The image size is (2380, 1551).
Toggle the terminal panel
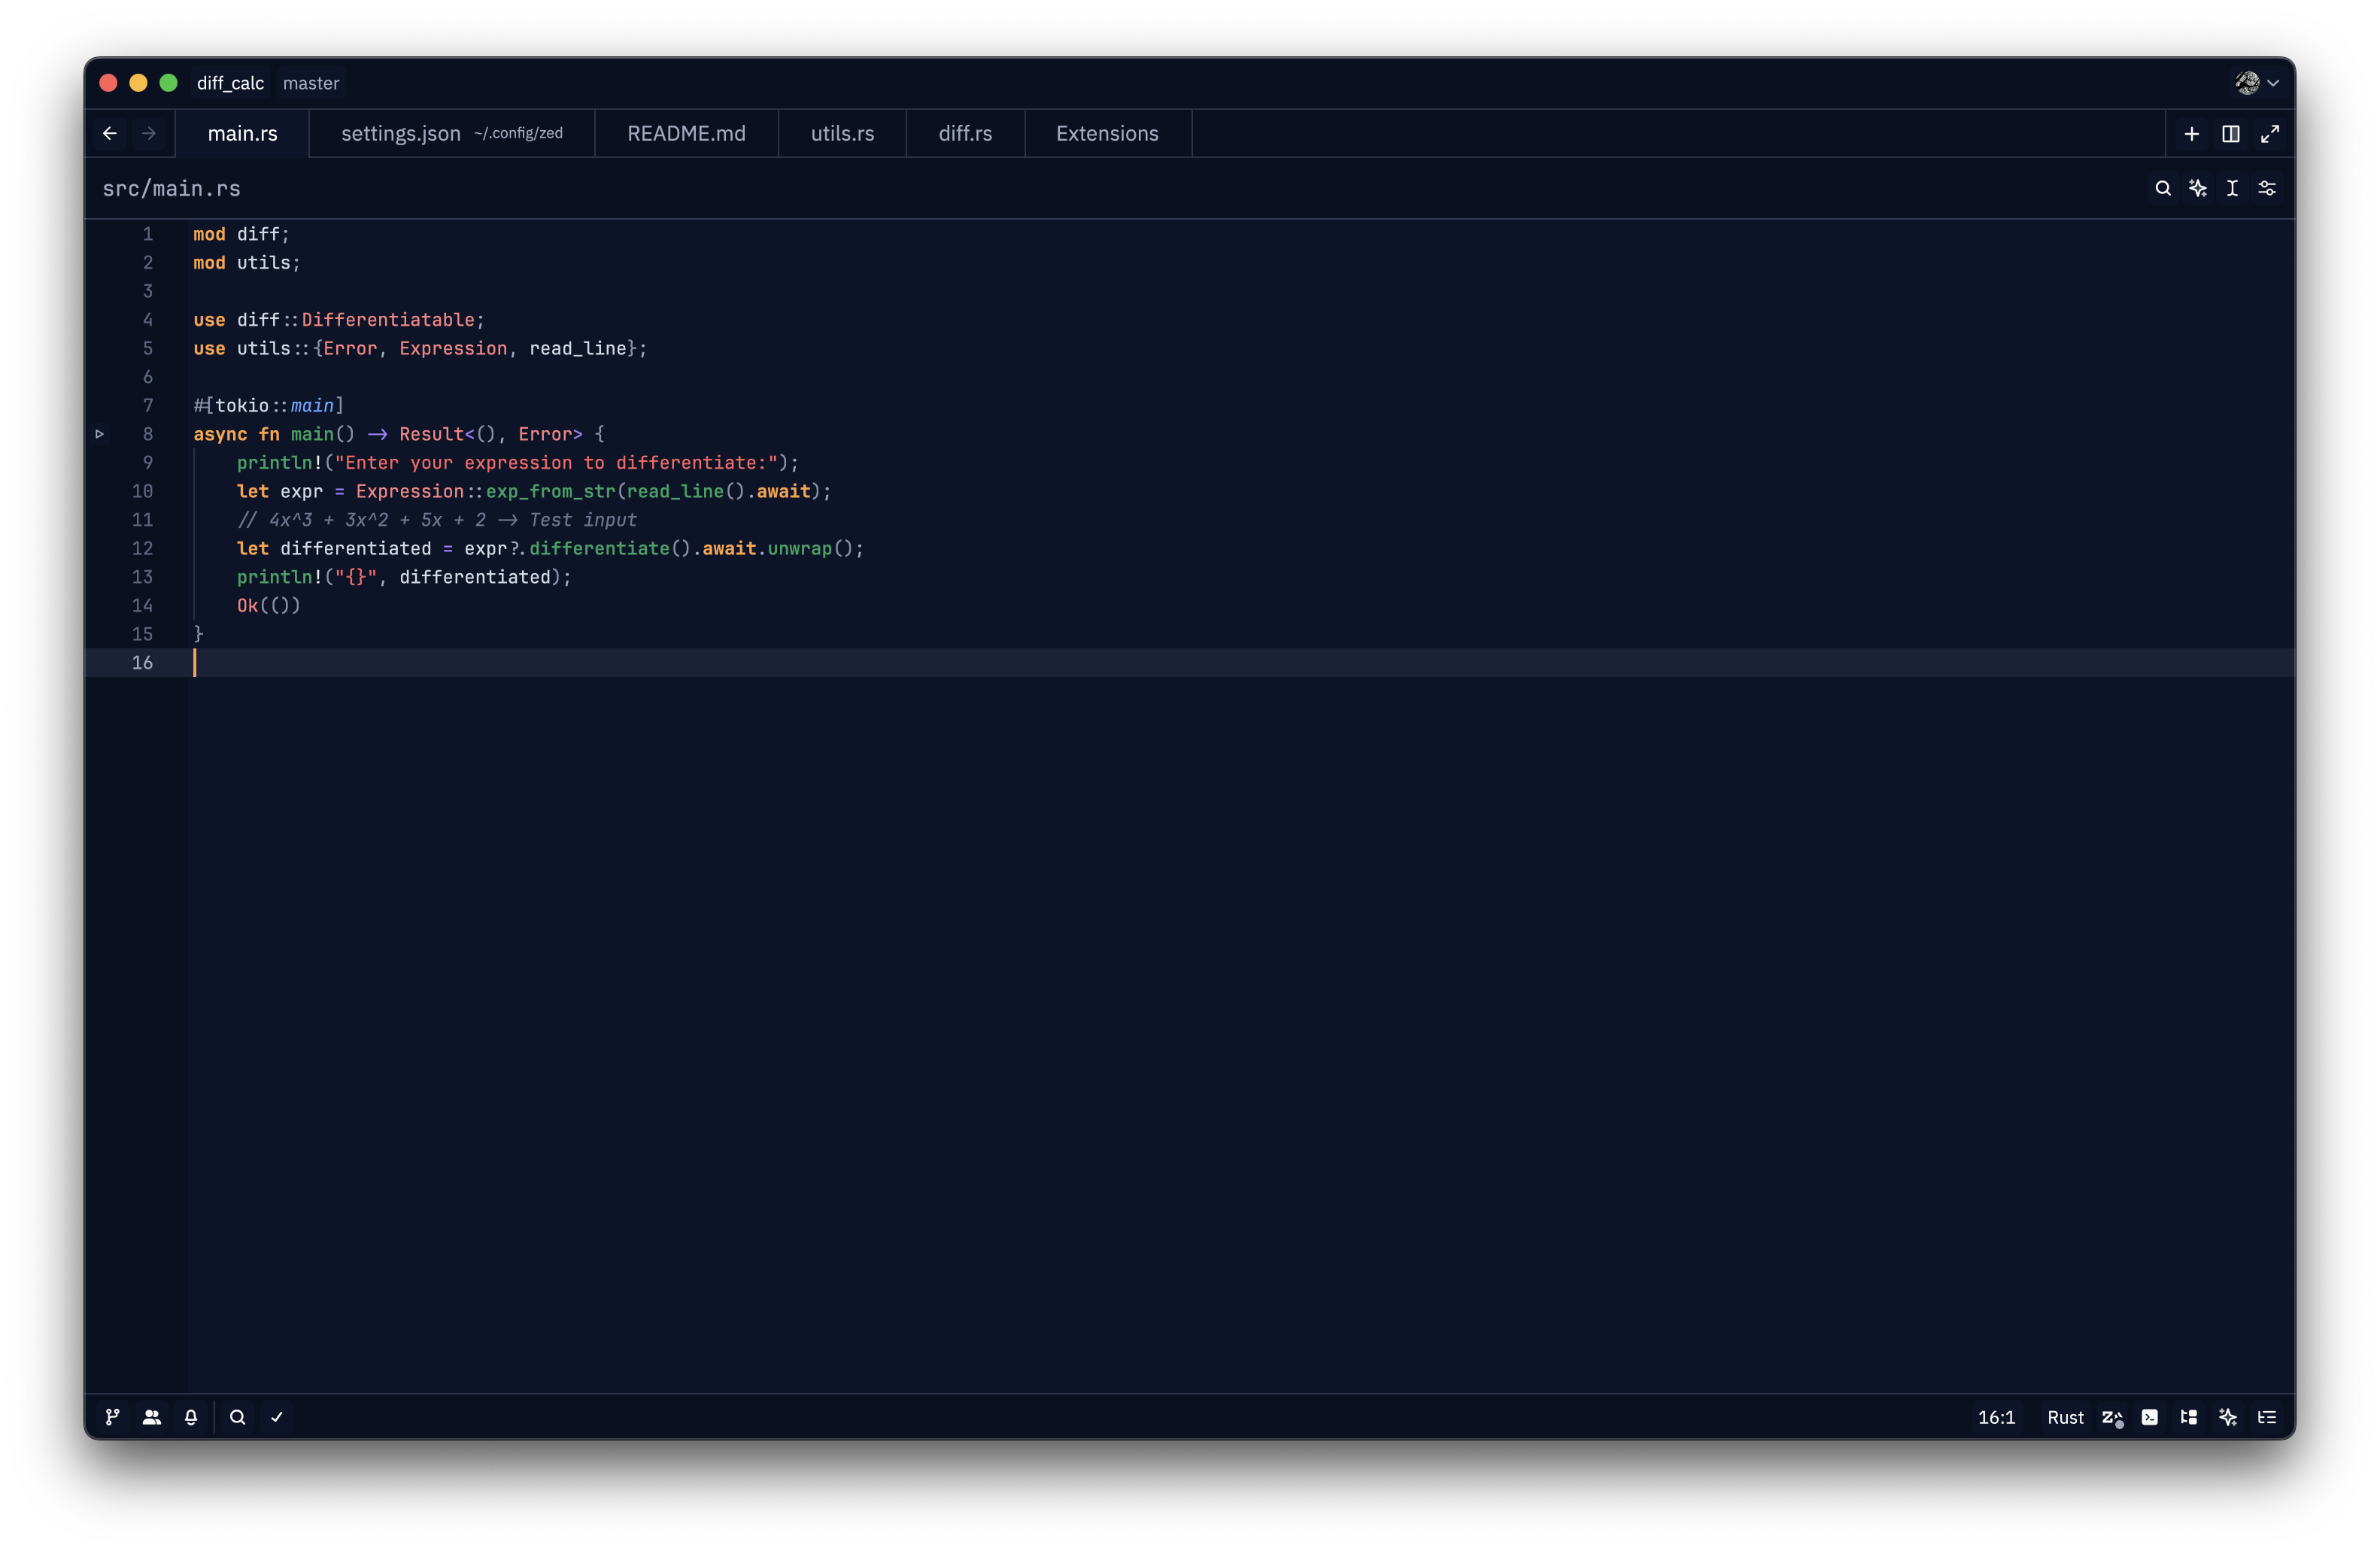pyautogui.click(x=2150, y=1417)
